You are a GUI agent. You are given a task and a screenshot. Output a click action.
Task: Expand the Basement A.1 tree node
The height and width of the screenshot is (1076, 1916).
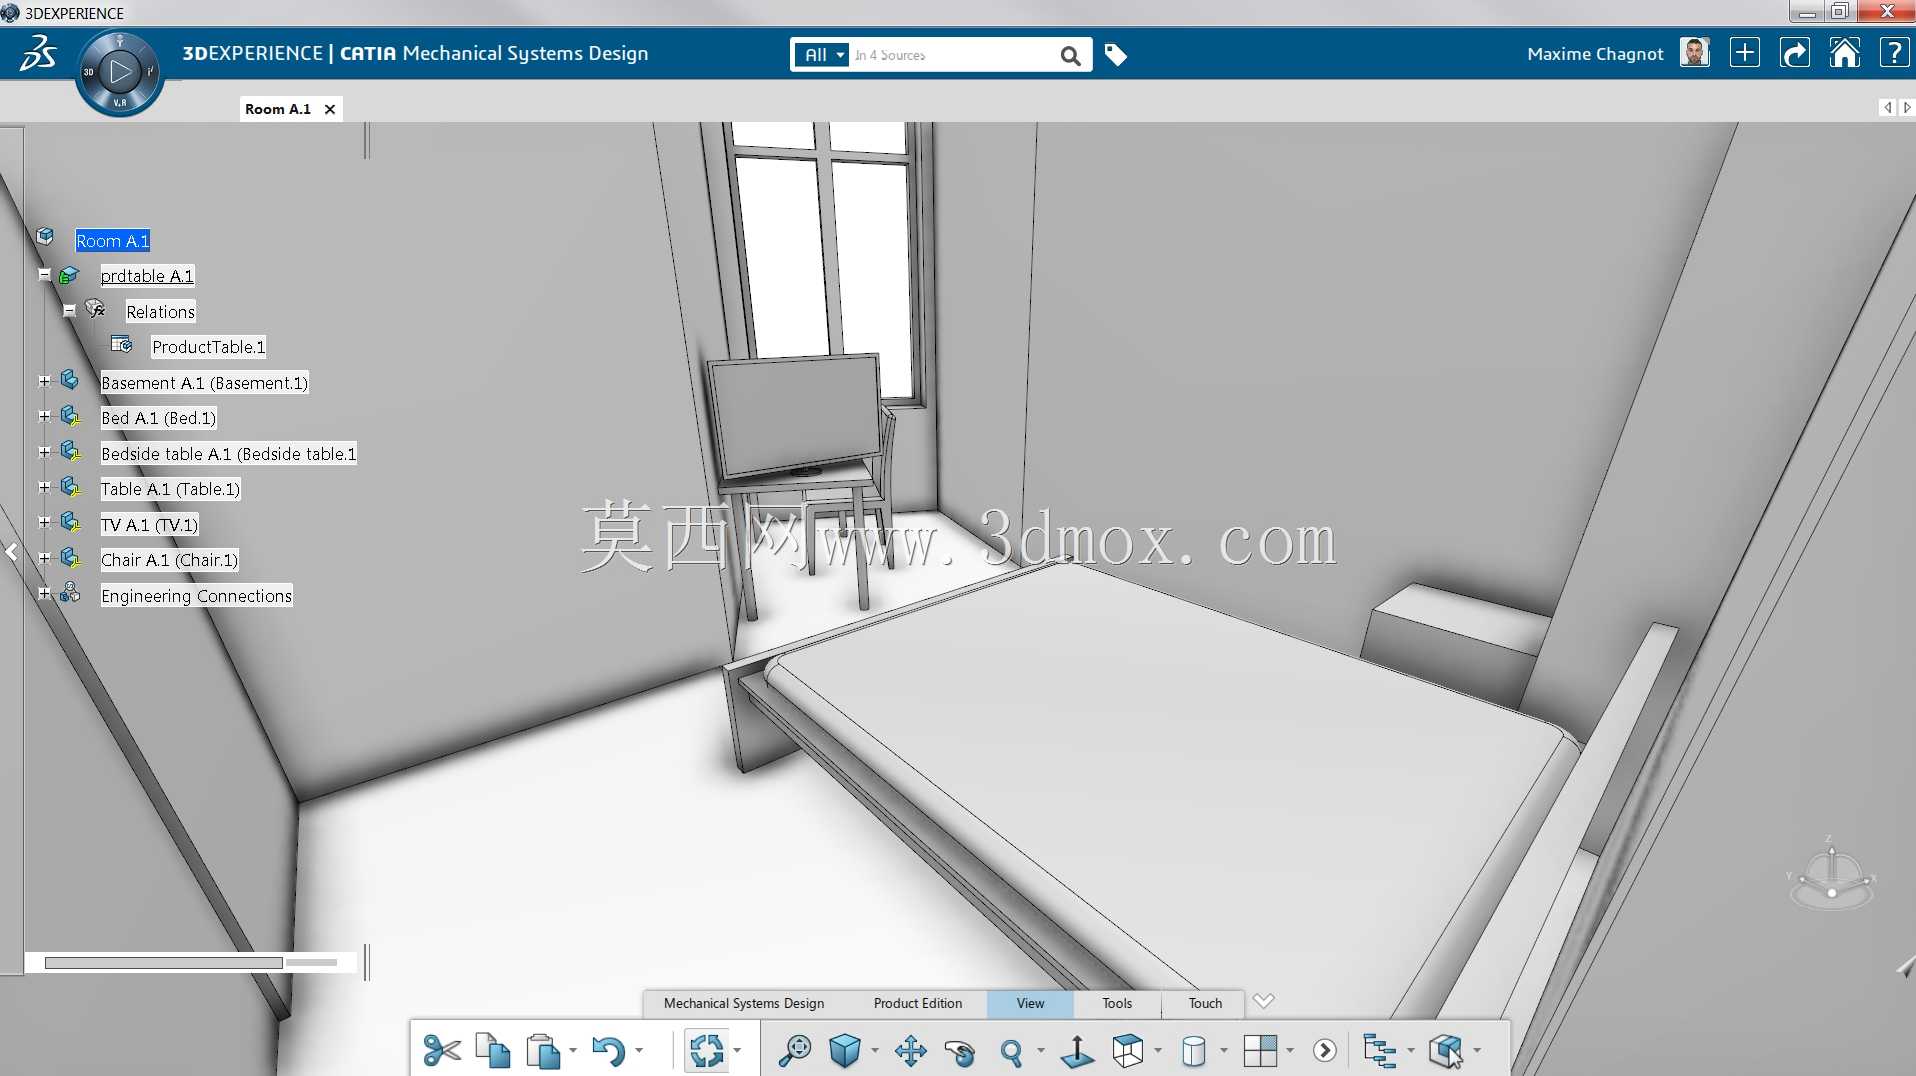pyautogui.click(x=44, y=381)
